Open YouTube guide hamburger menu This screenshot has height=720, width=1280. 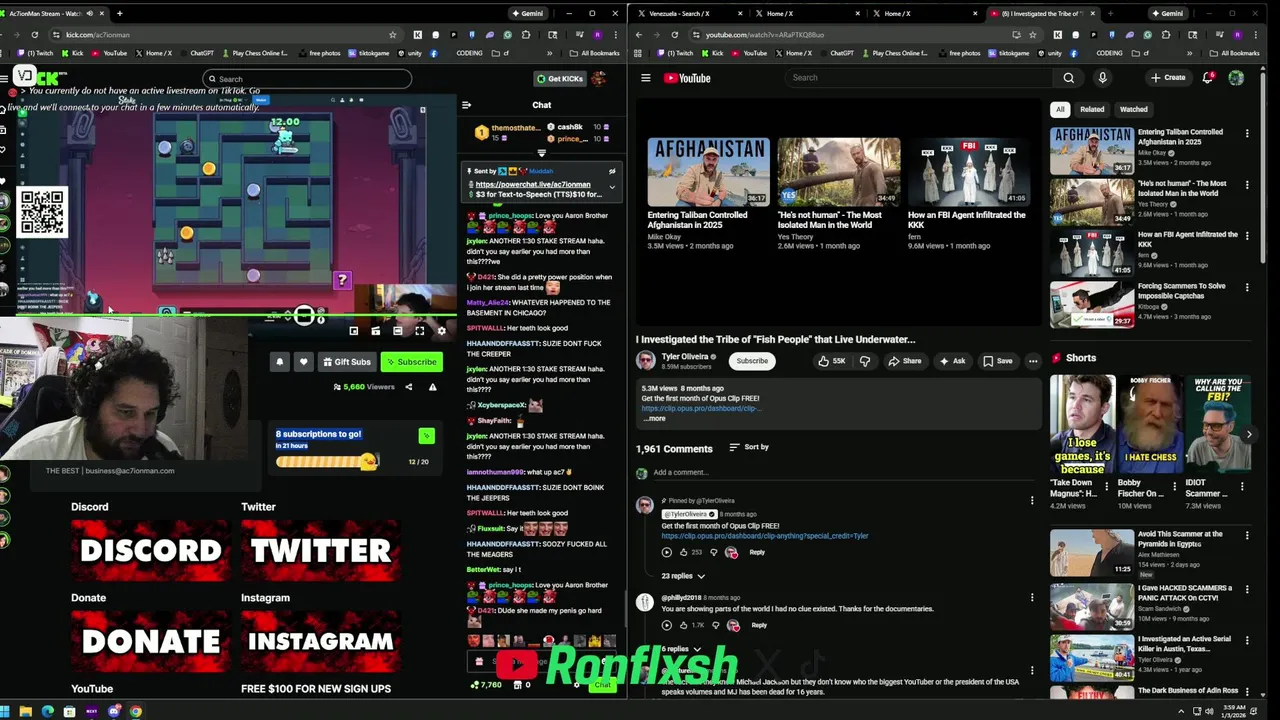[646, 78]
